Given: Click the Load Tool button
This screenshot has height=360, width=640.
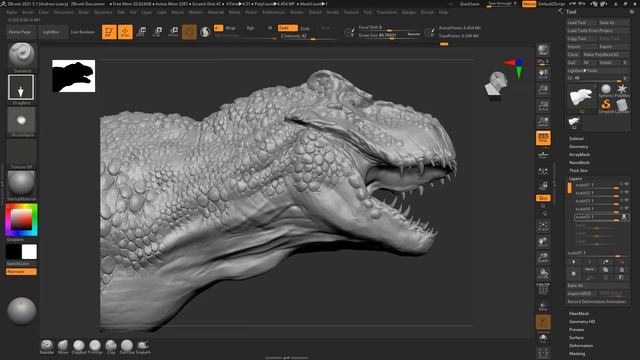Looking at the screenshot, I should 581,23.
